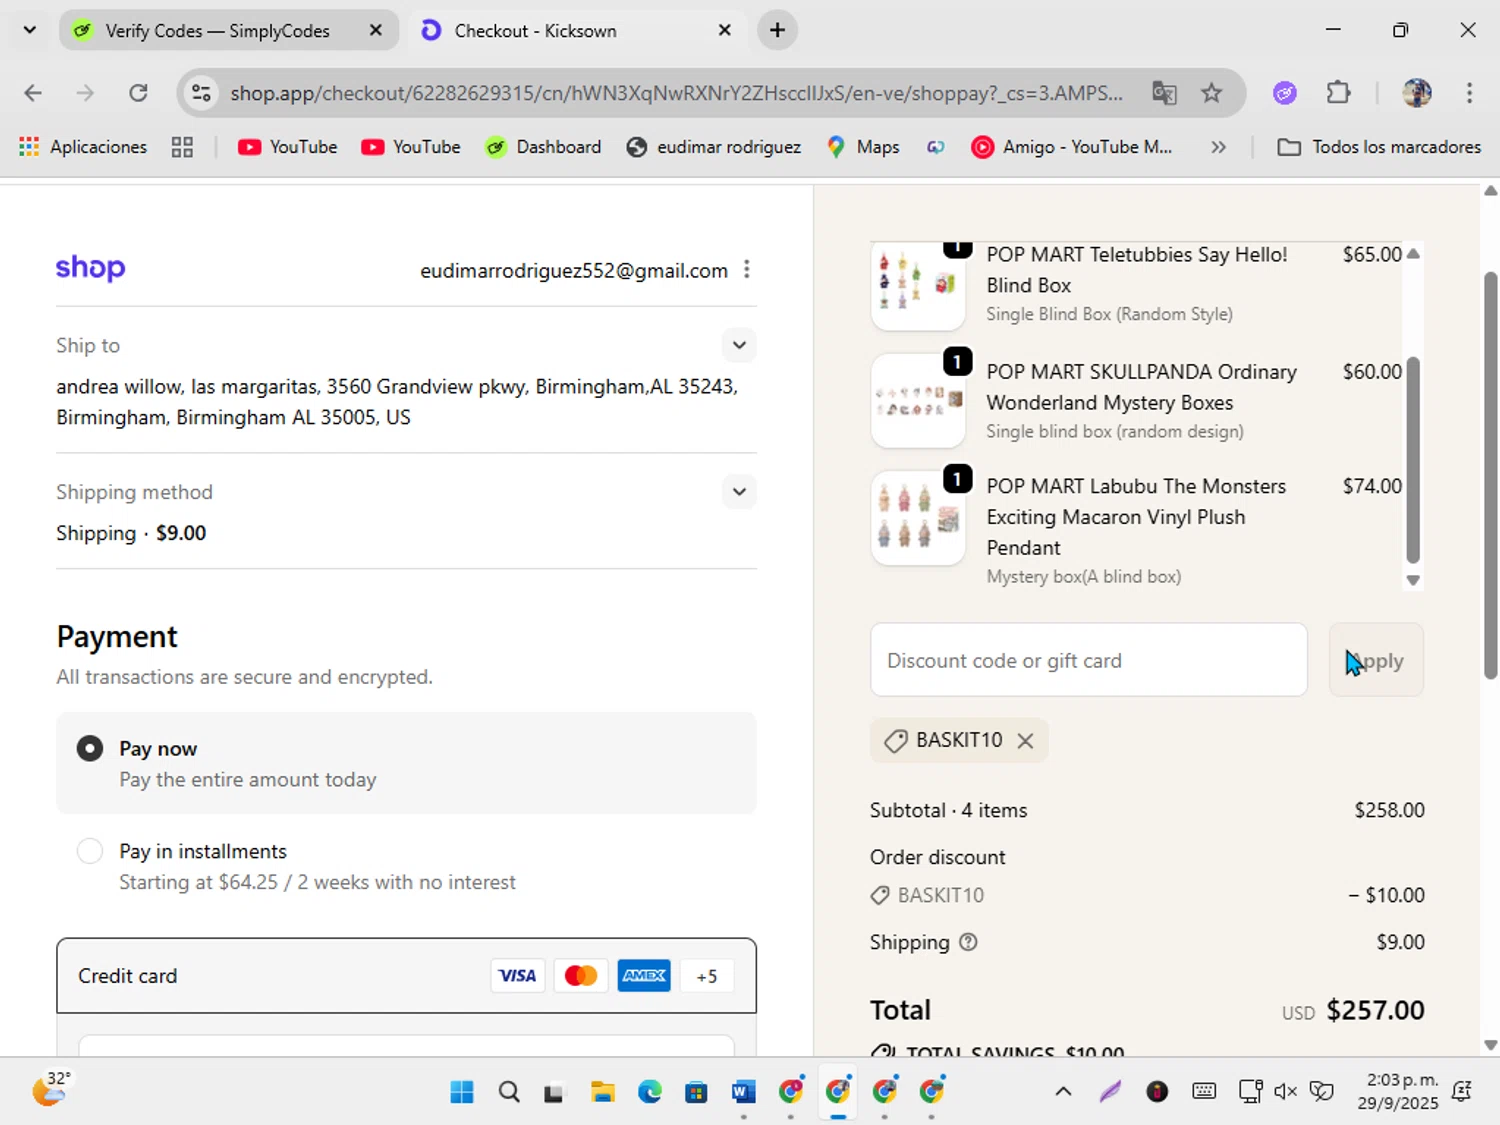Show more bookmarks chevron
The height and width of the screenshot is (1125, 1500).
click(1218, 147)
